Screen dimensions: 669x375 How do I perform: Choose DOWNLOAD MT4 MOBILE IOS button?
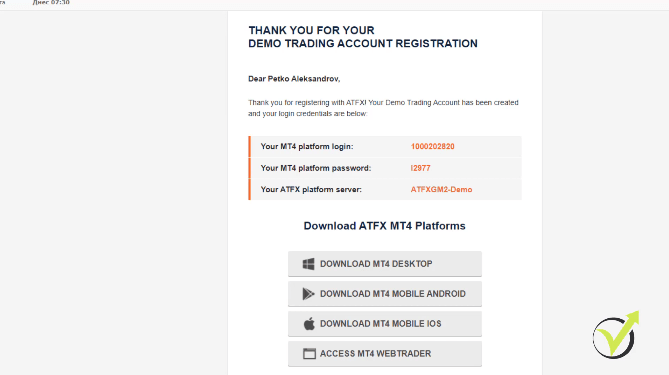click(x=385, y=324)
